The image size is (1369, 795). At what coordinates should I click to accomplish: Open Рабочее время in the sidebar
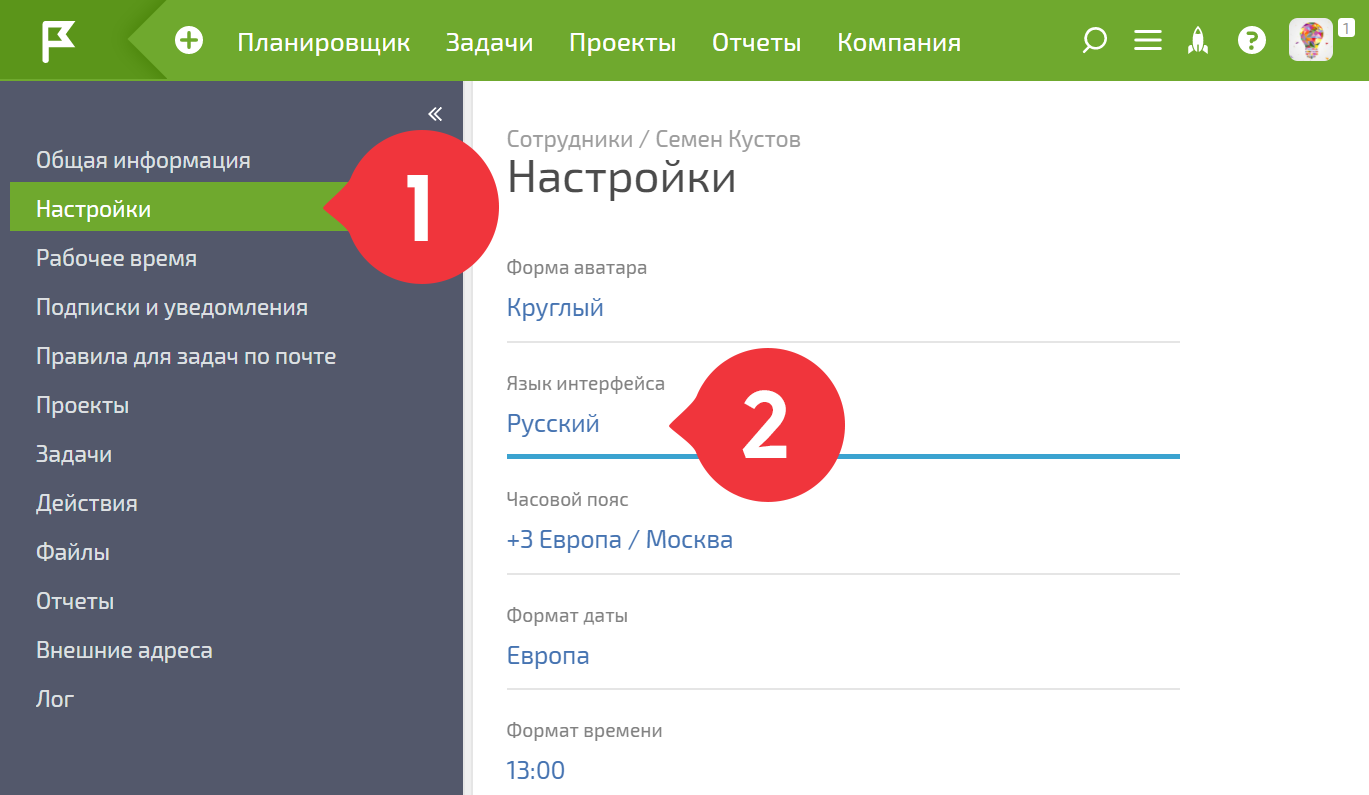[x=116, y=258]
